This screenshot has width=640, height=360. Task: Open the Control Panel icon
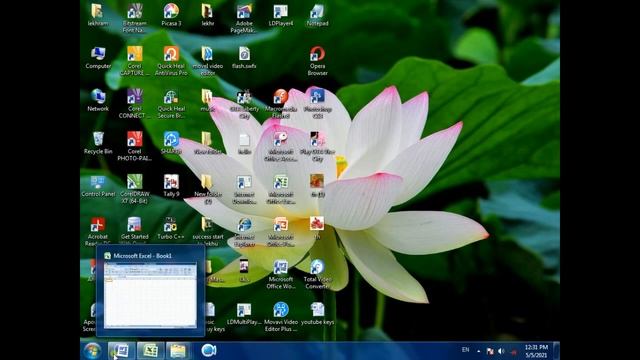point(98,186)
